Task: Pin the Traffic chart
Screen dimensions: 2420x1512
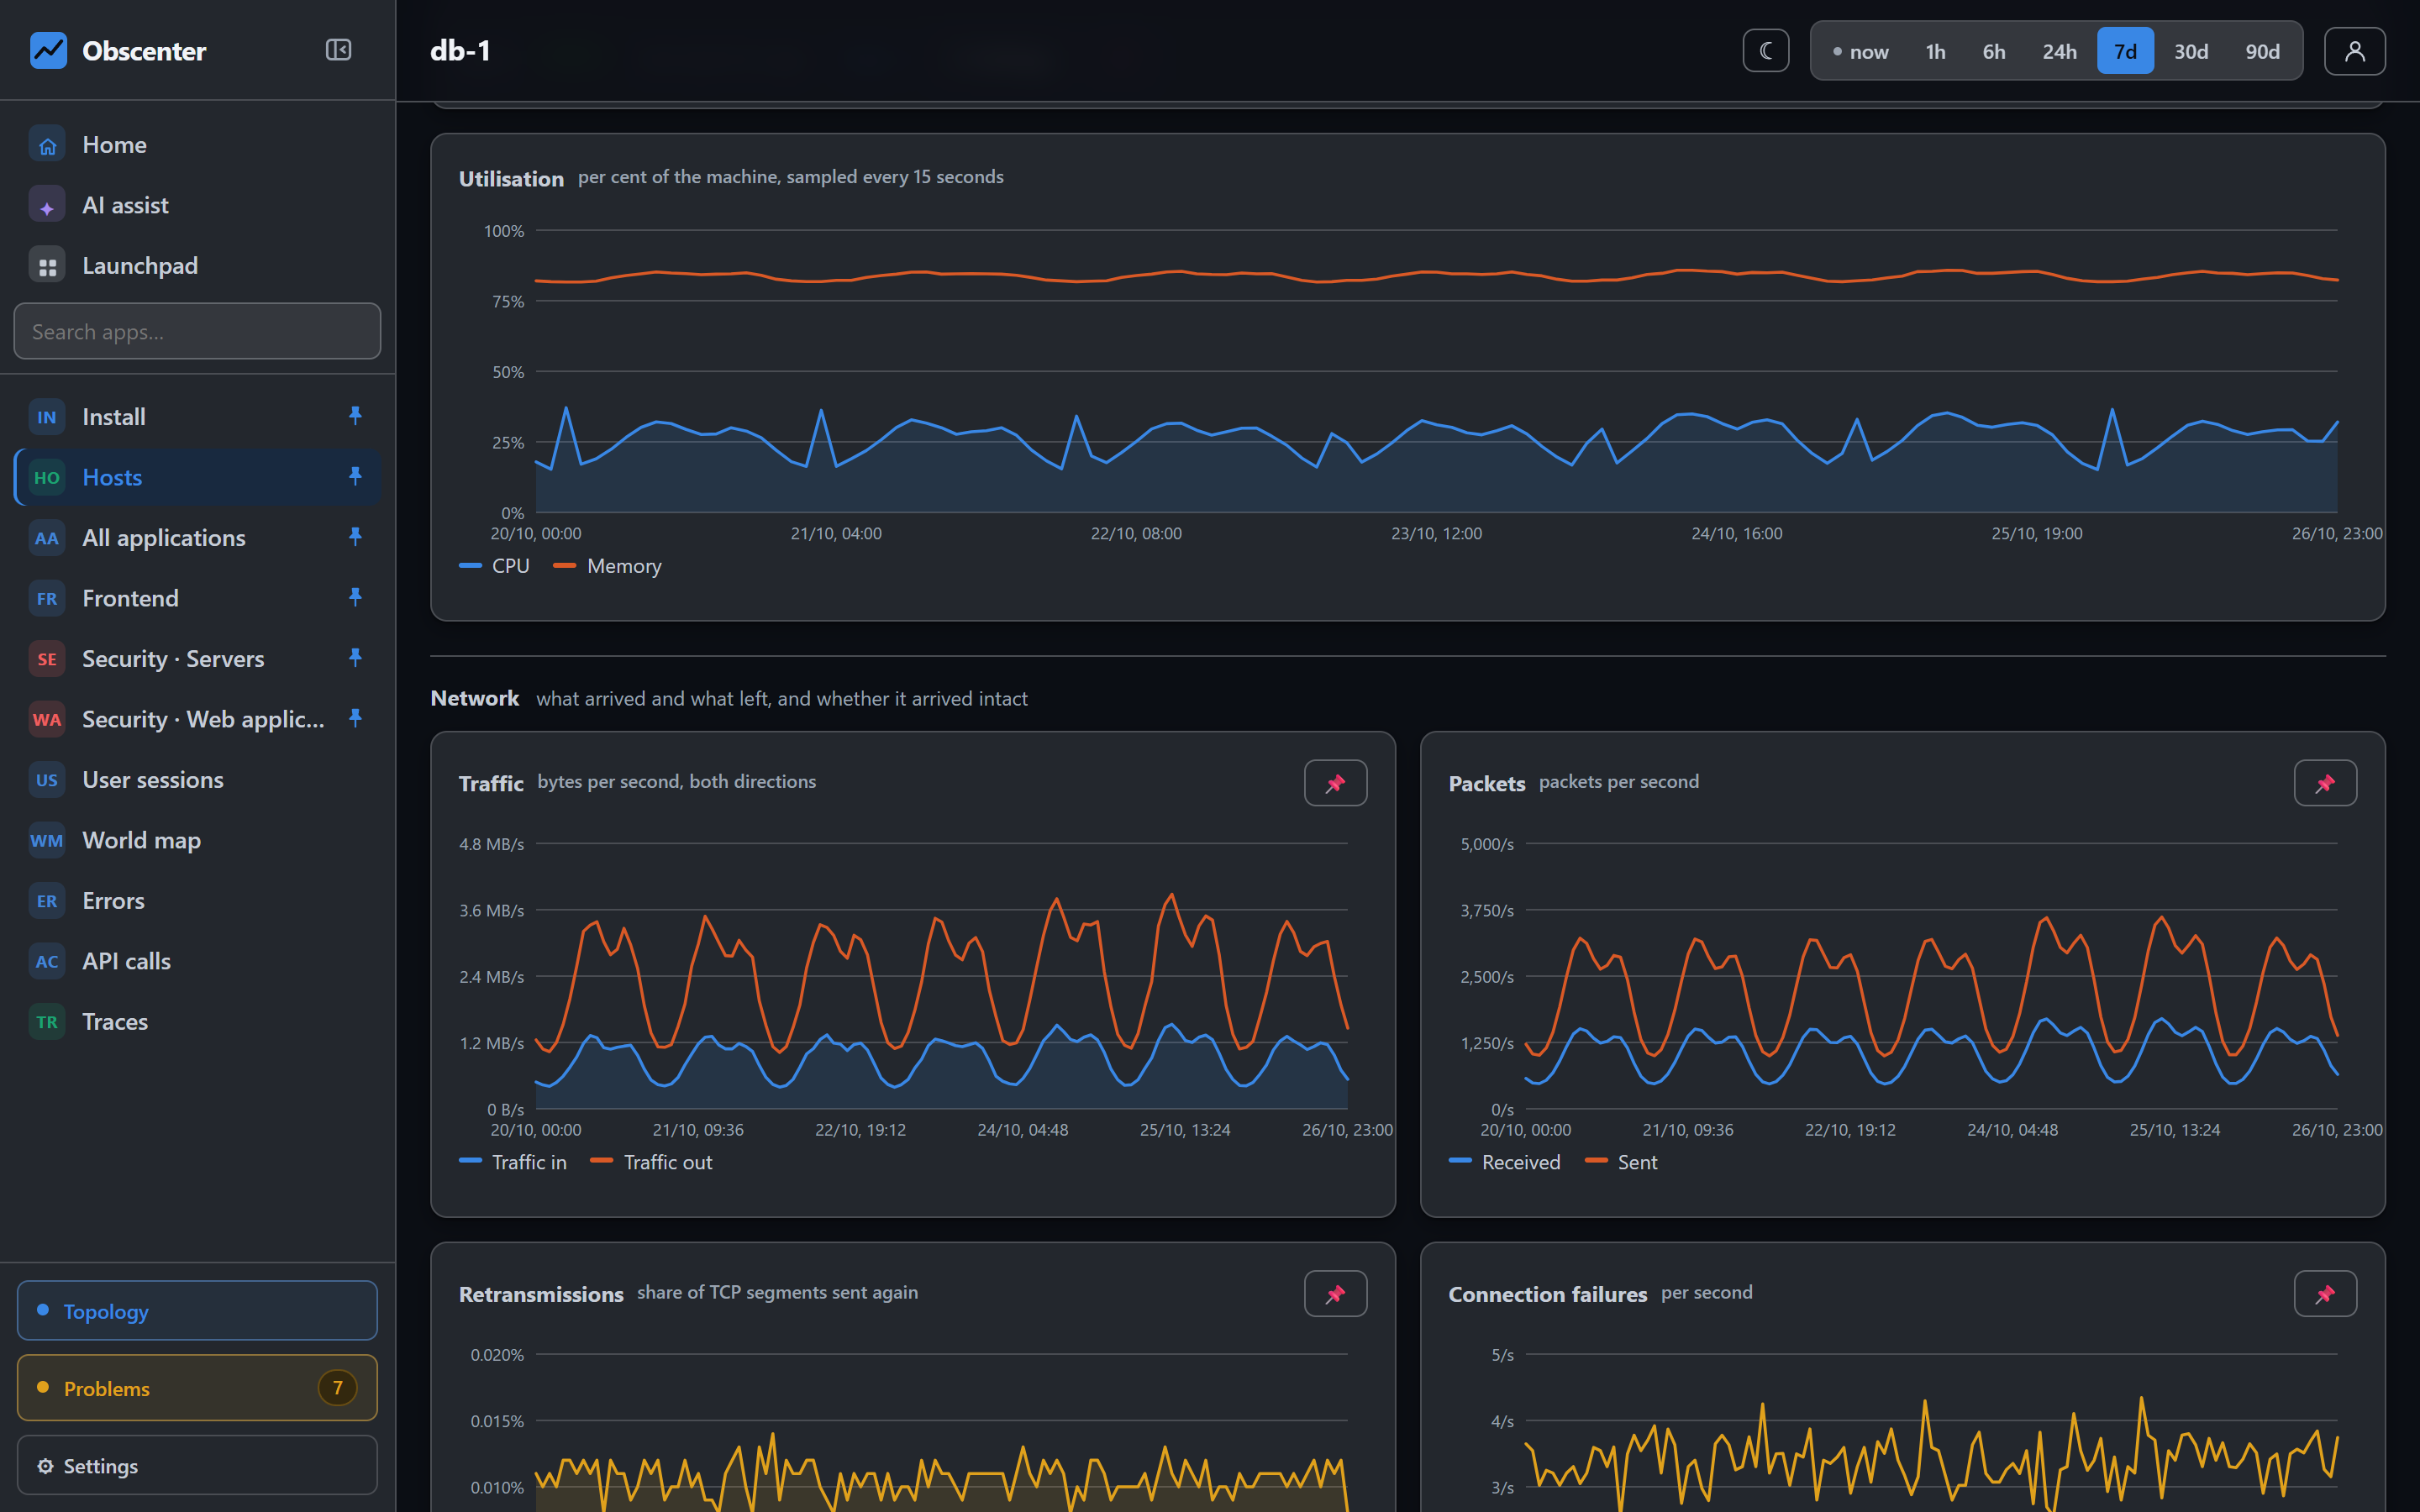Action: click(x=1335, y=783)
